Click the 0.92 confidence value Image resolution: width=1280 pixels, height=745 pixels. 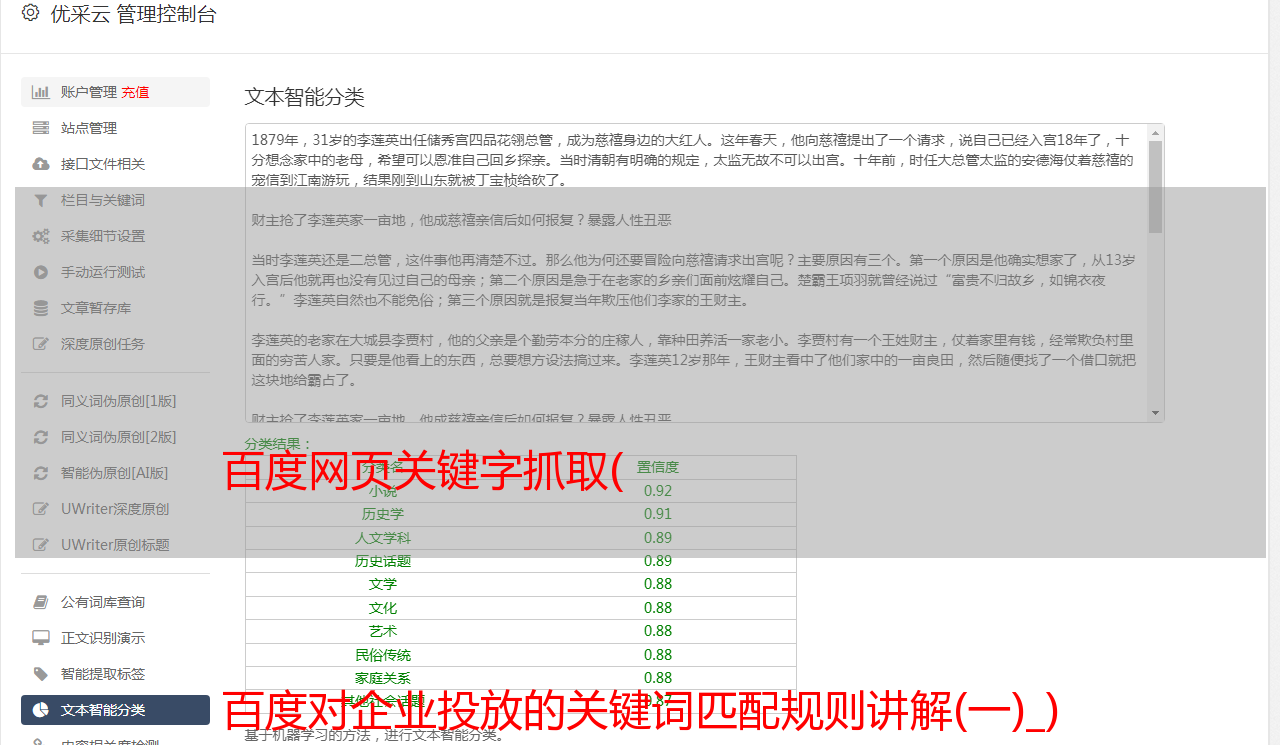658,491
